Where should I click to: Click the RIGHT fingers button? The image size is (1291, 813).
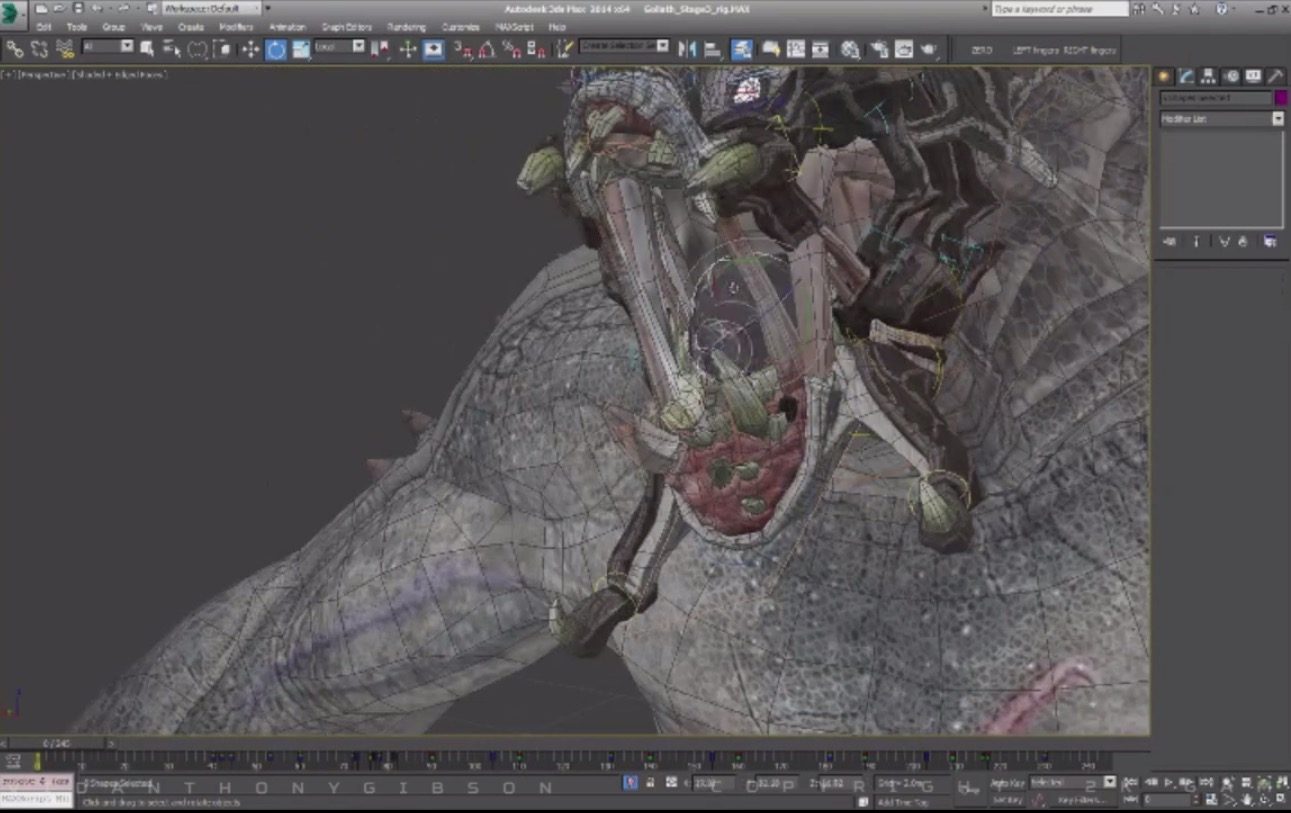[x=1090, y=49]
